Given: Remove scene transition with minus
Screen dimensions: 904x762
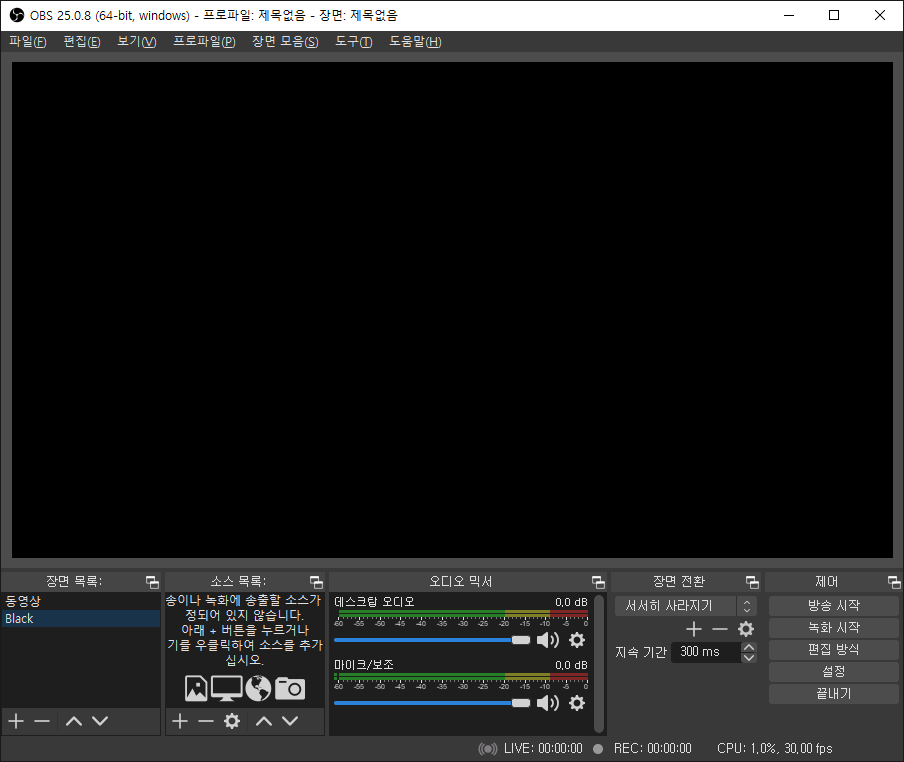Looking at the screenshot, I should pyautogui.click(x=720, y=629).
